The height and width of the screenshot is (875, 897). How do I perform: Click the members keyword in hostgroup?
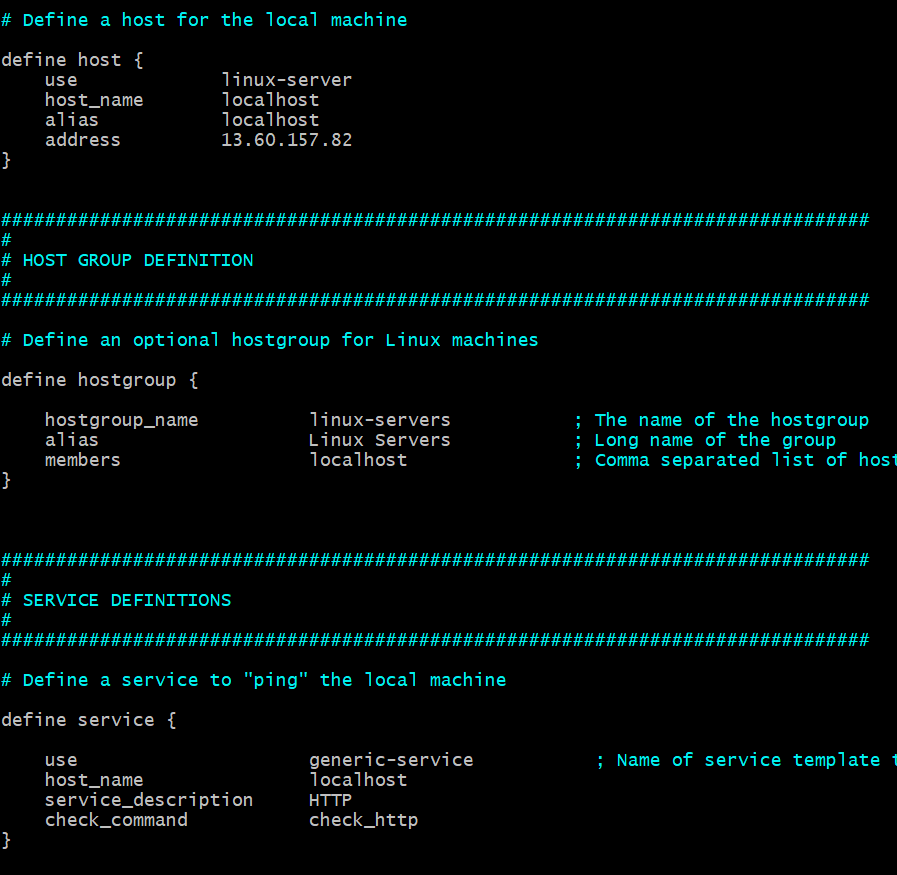[x=82, y=460]
